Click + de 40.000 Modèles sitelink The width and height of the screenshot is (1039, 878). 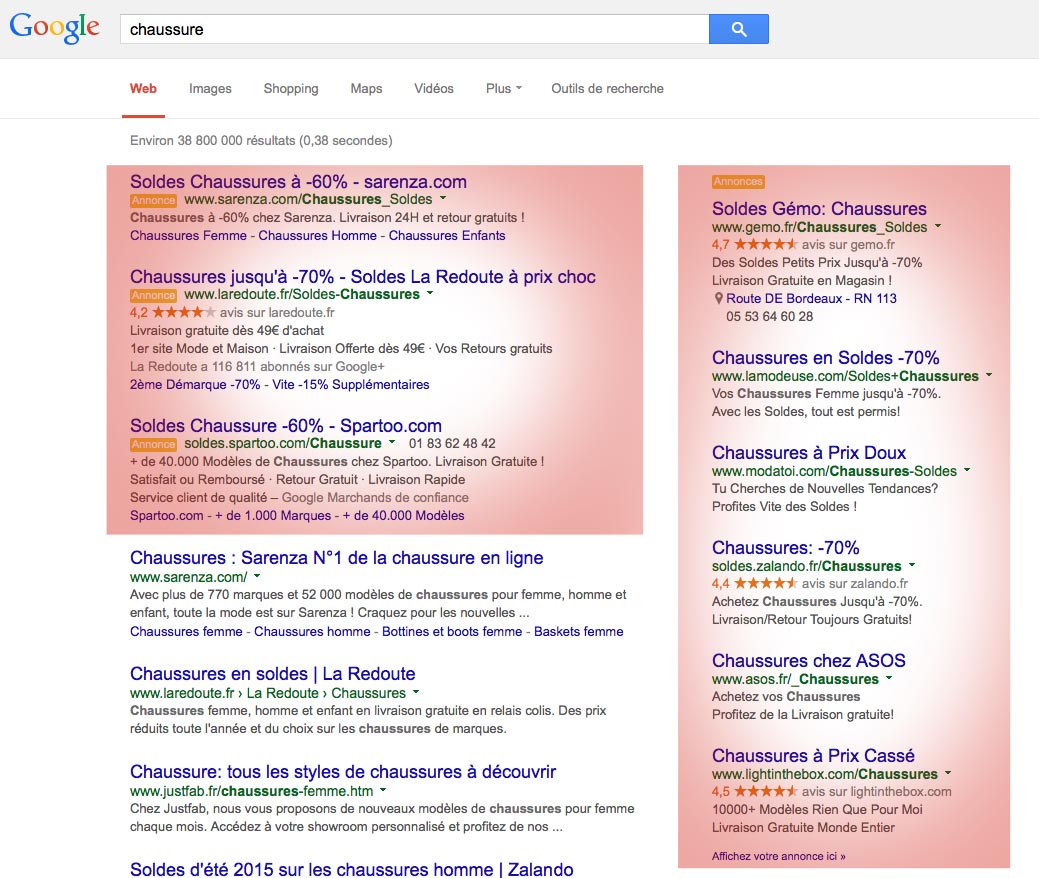[403, 516]
